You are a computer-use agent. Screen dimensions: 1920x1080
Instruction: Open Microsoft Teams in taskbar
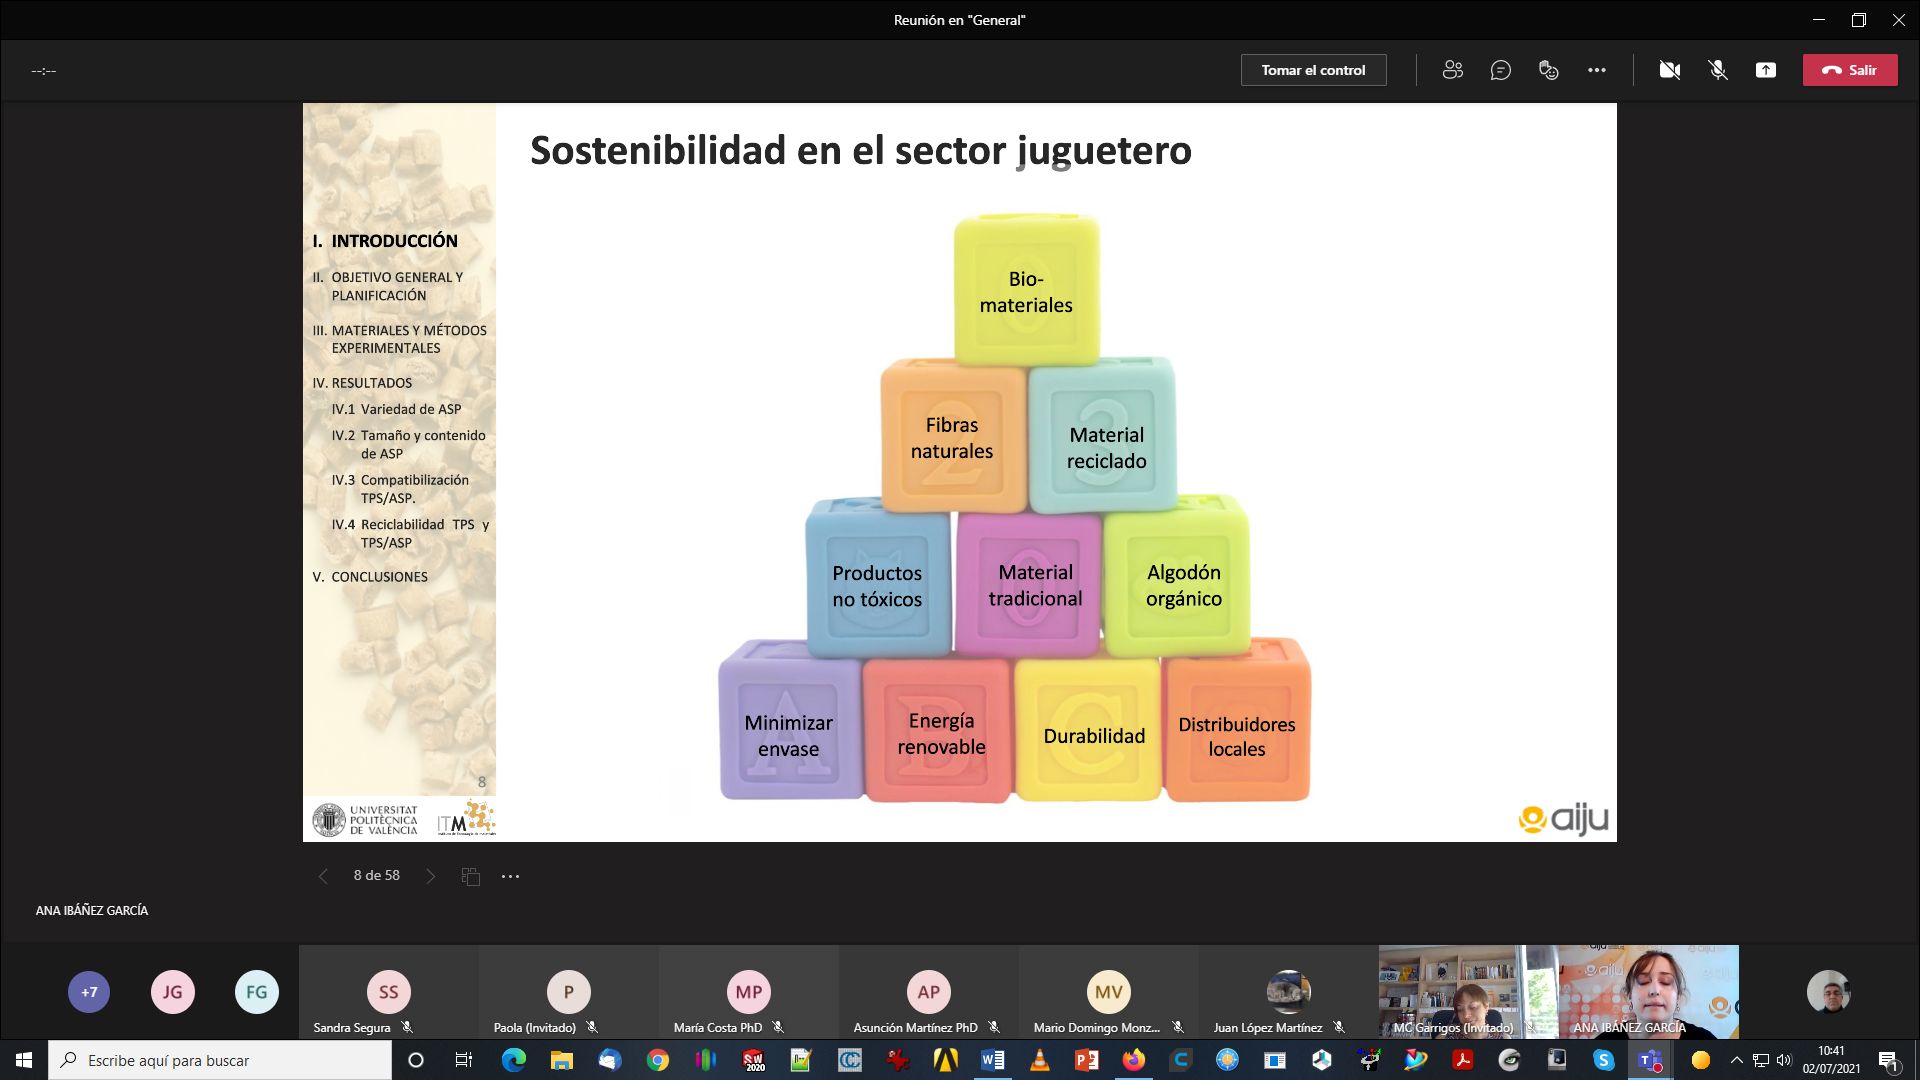(x=1650, y=1060)
